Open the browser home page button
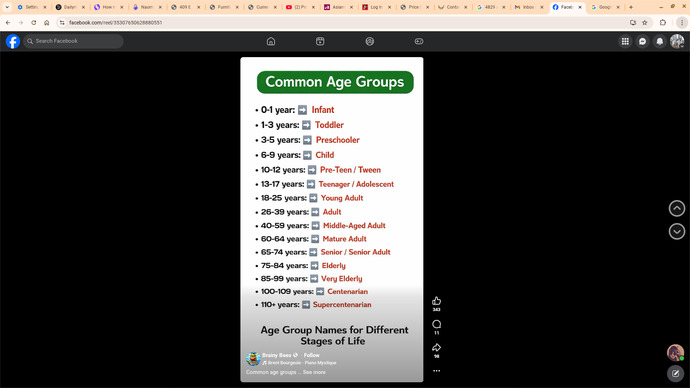The width and height of the screenshot is (690, 388). (46, 22)
